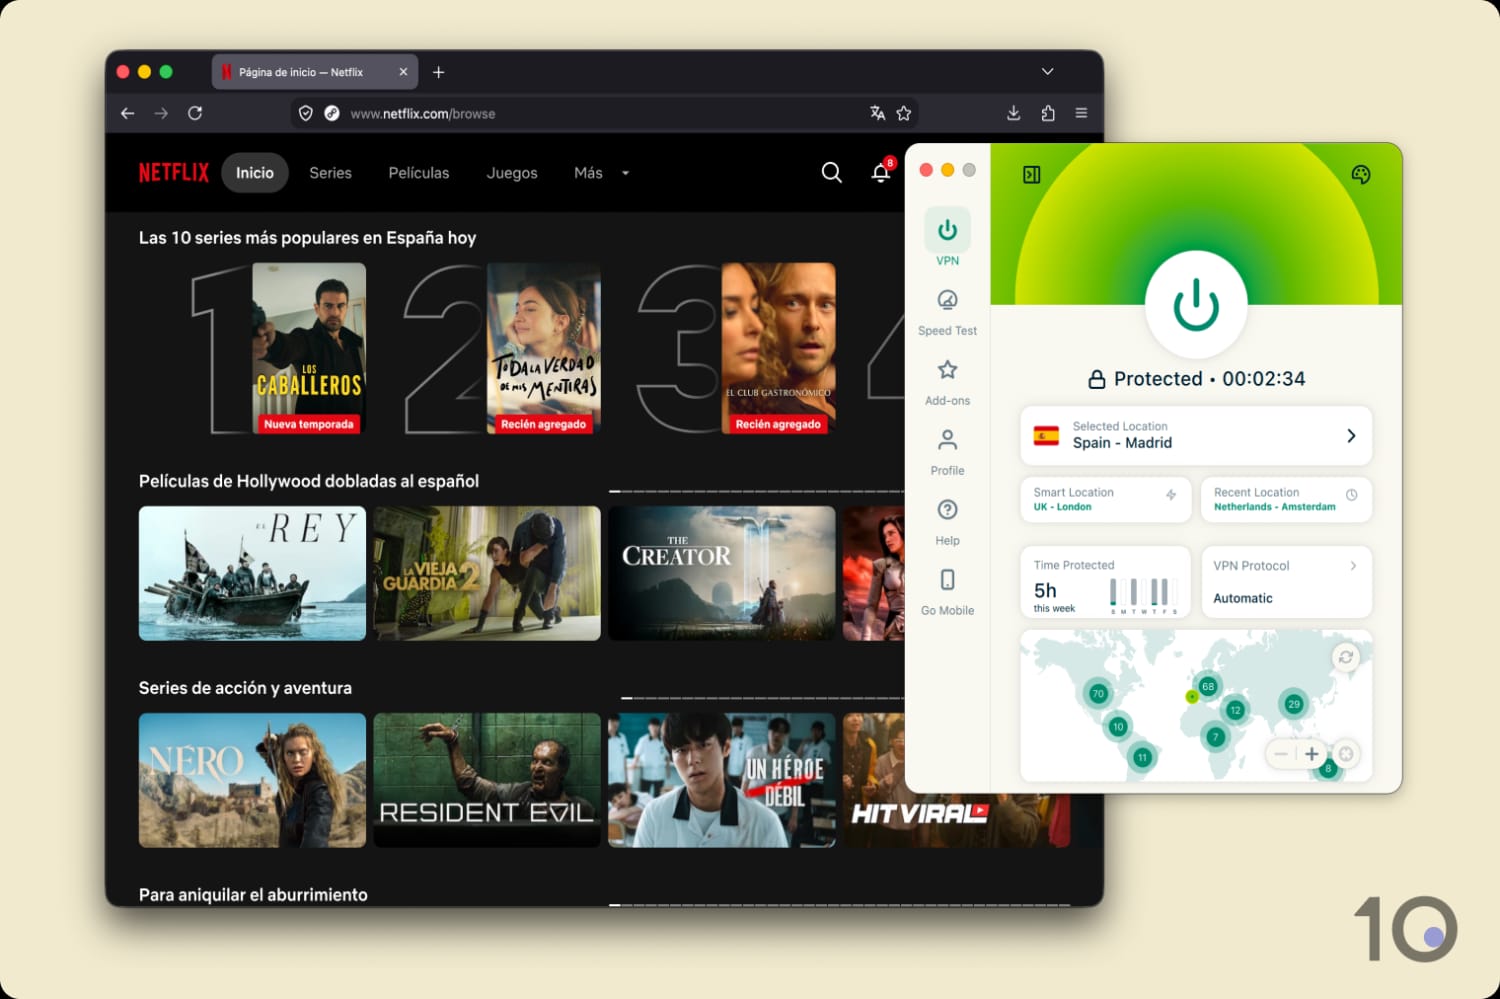Open Go Mobile in ExpressVPN sidebar
The image size is (1500, 999).
pyautogui.click(x=947, y=592)
